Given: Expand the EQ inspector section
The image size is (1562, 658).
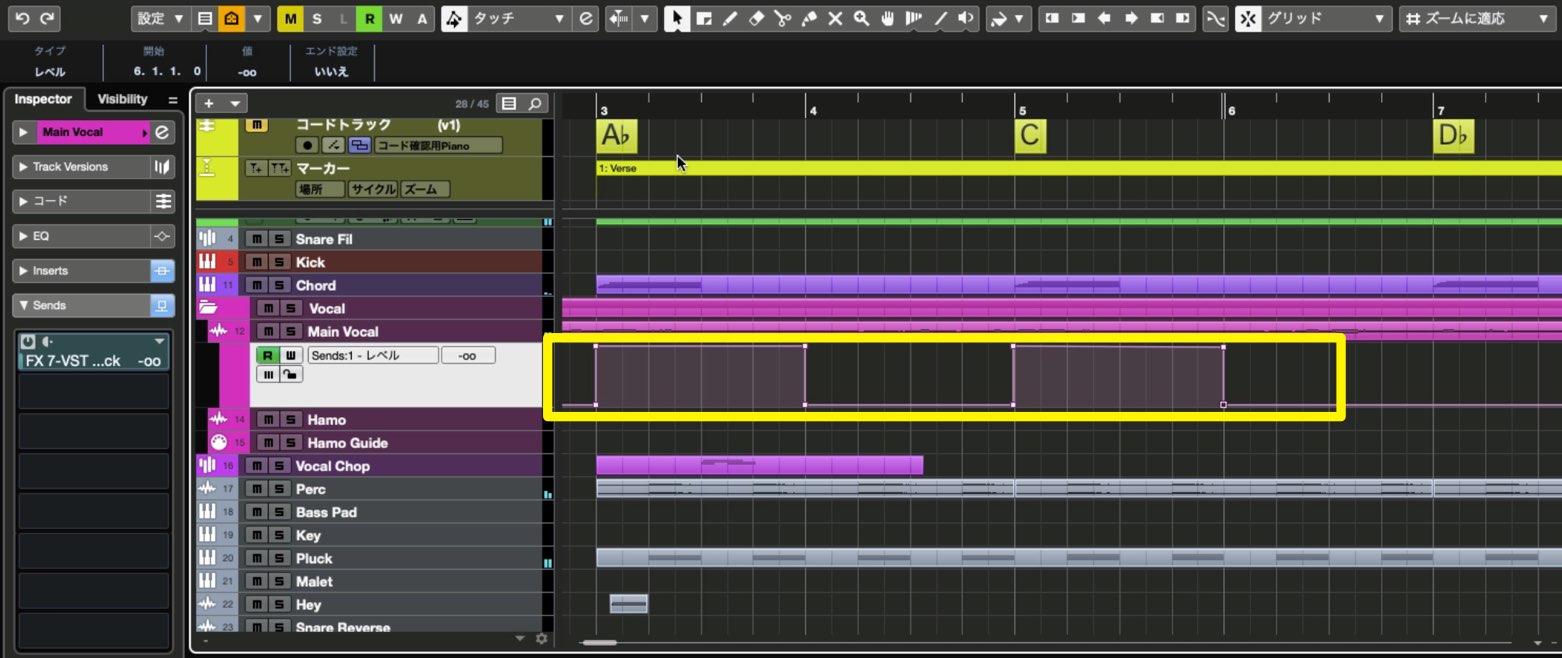Looking at the screenshot, I should click(x=94, y=236).
